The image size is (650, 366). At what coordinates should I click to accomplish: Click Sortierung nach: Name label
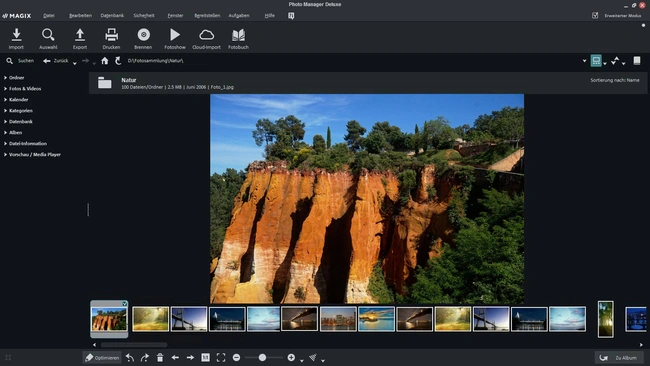click(x=615, y=80)
